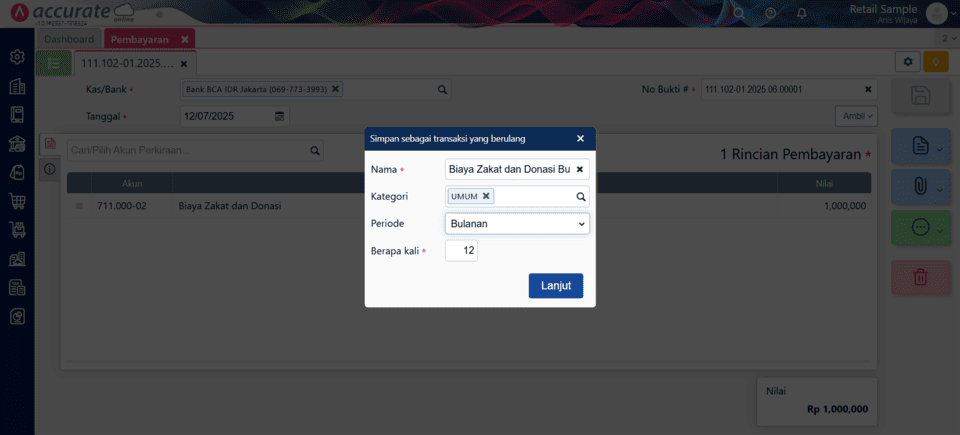
Task: Select the 111.102-01.2025 document tab
Action: point(127,62)
